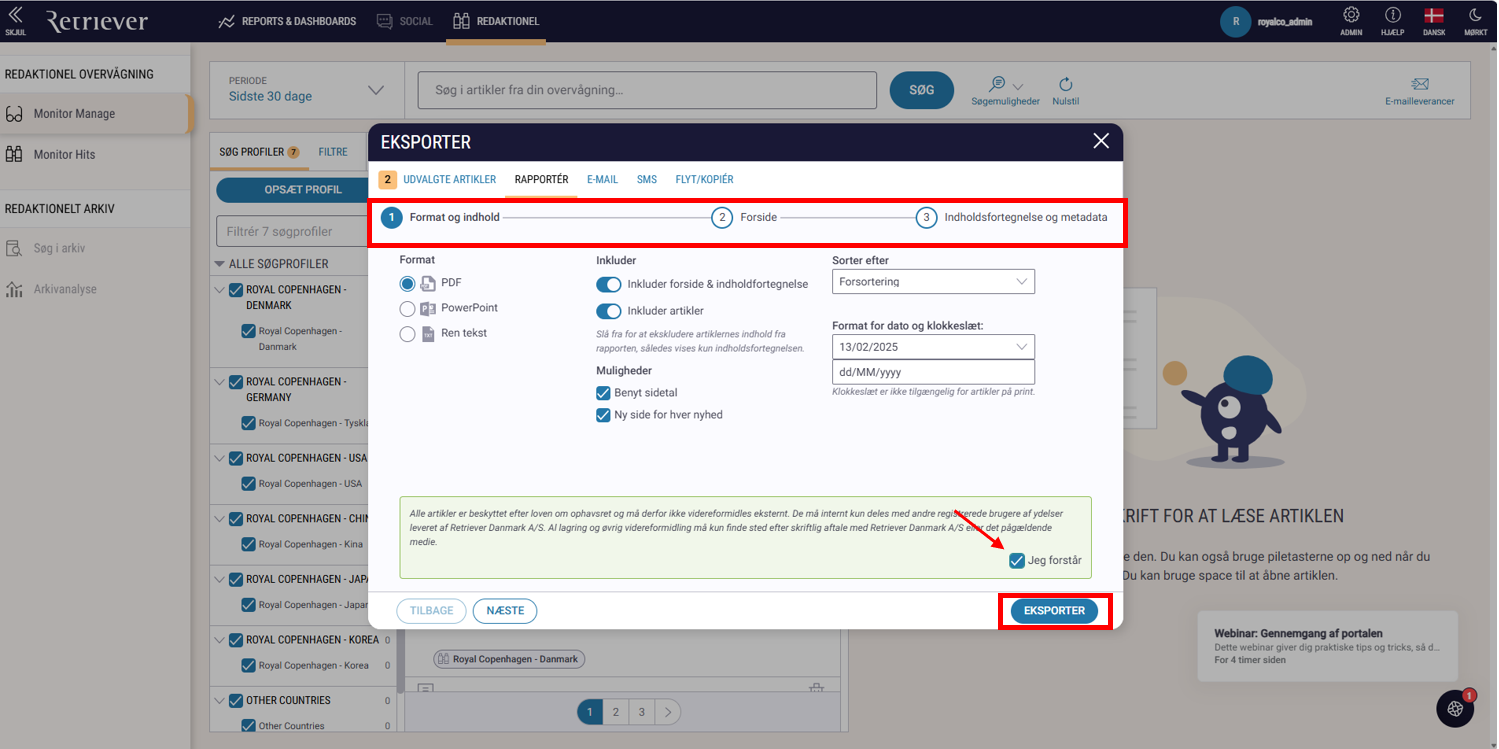Viewport: 1499px width, 749px height.
Task: Open E-mailleverancer envelope icon
Action: (1420, 84)
